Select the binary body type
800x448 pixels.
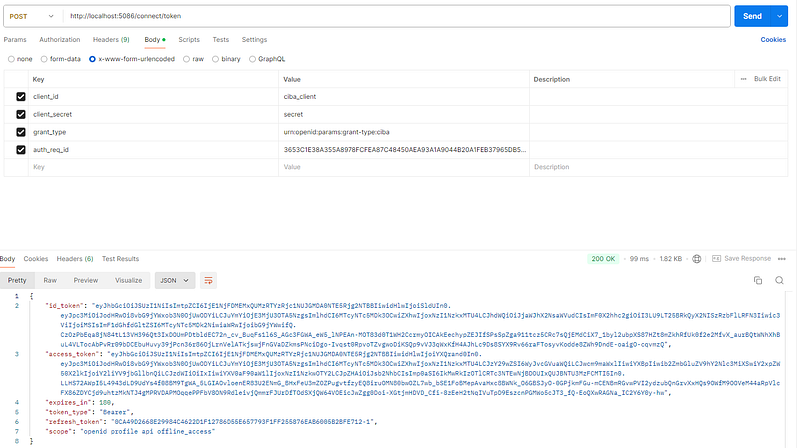[215, 59]
